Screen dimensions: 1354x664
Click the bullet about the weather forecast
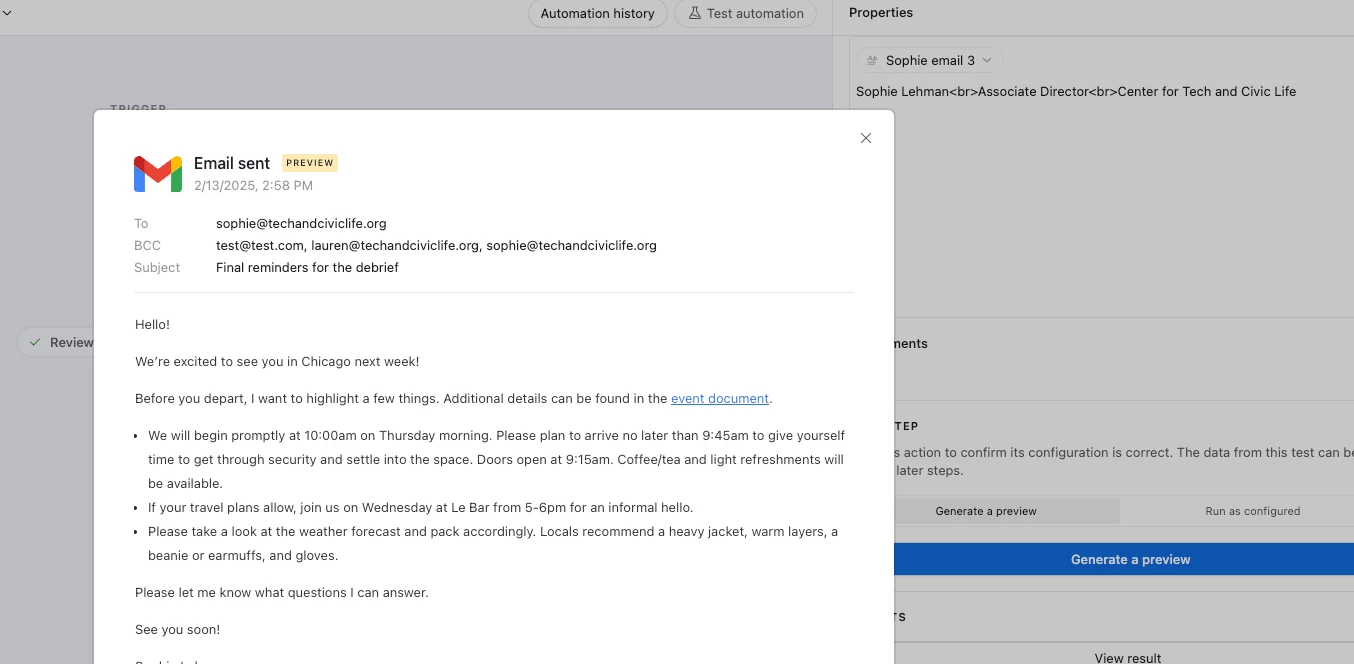point(493,543)
